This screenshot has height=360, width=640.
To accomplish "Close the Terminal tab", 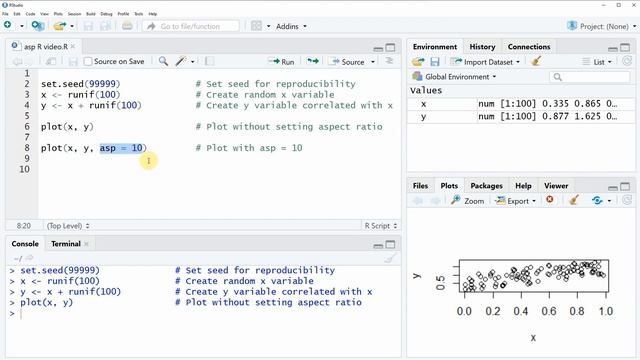I will [x=86, y=244].
